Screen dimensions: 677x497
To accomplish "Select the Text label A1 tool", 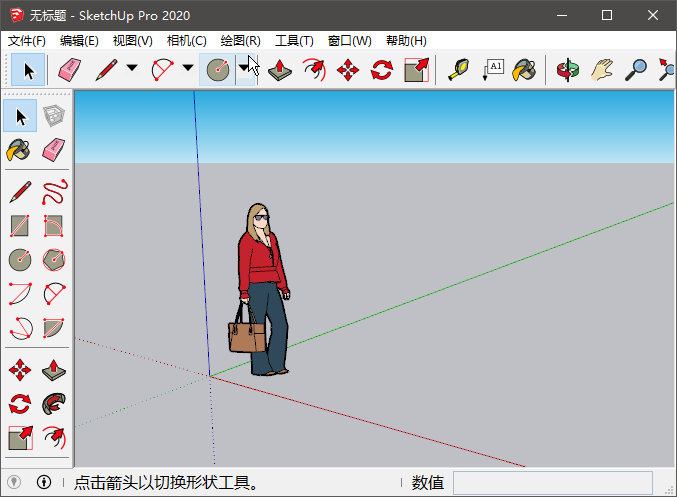I will 493,70.
